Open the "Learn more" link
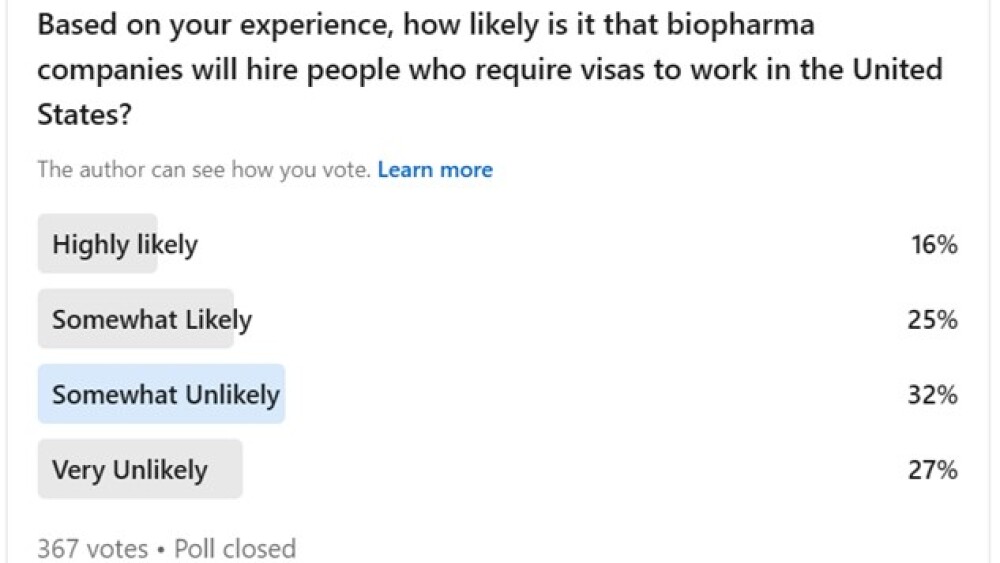The image size is (1000, 563). point(435,170)
